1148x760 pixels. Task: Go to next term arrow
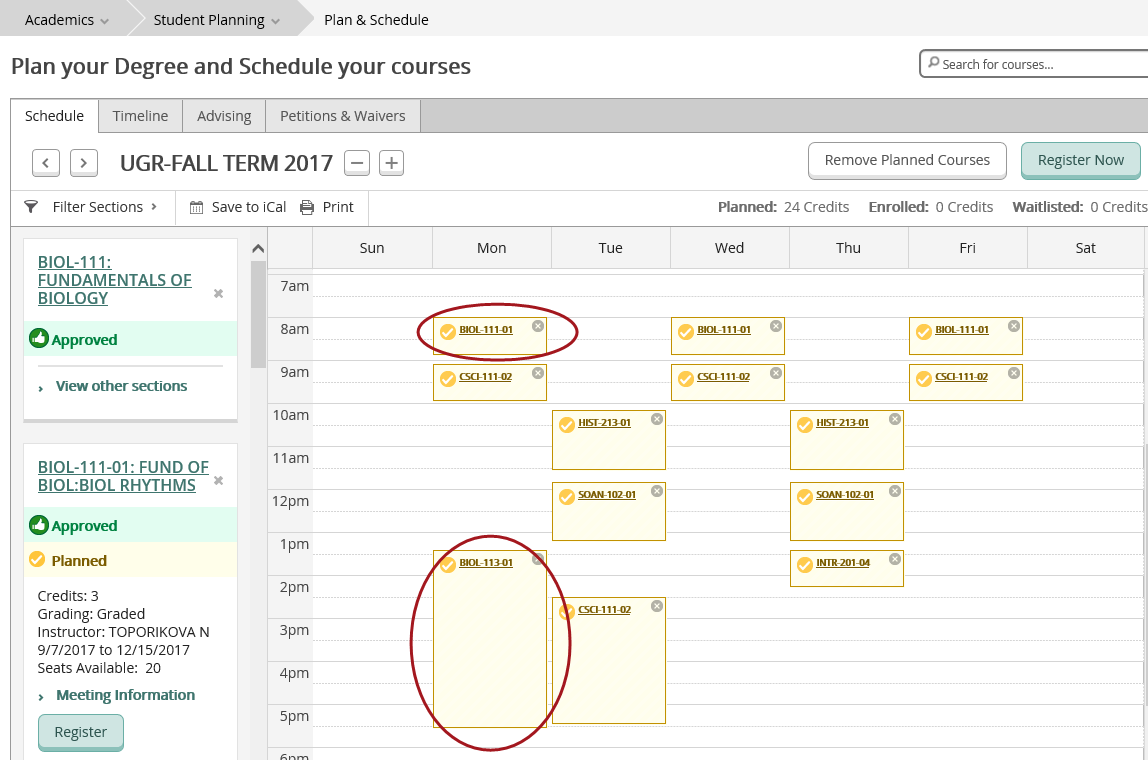[x=83, y=163]
